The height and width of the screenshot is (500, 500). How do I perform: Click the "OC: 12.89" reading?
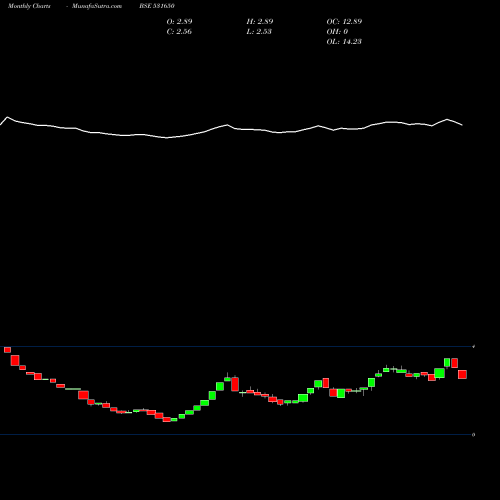click(x=344, y=21)
